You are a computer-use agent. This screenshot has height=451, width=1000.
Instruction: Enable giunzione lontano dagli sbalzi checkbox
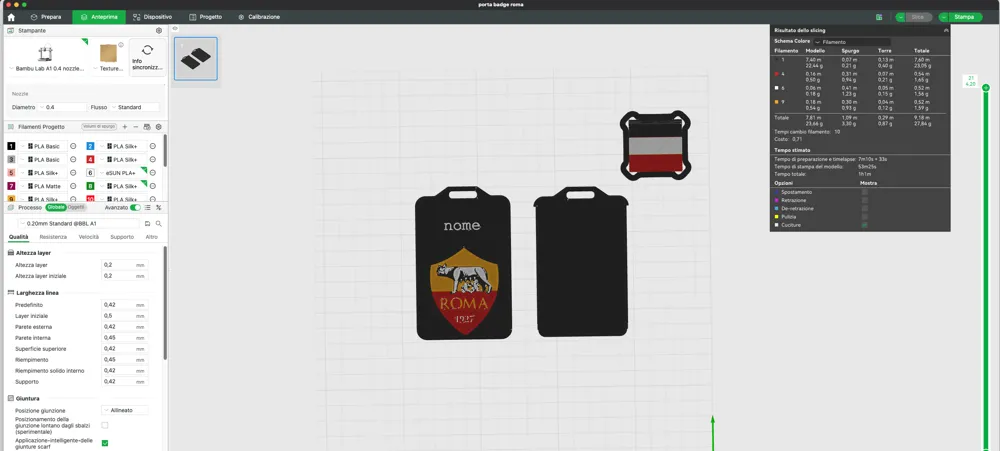pyautogui.click(x=105, y=425)
